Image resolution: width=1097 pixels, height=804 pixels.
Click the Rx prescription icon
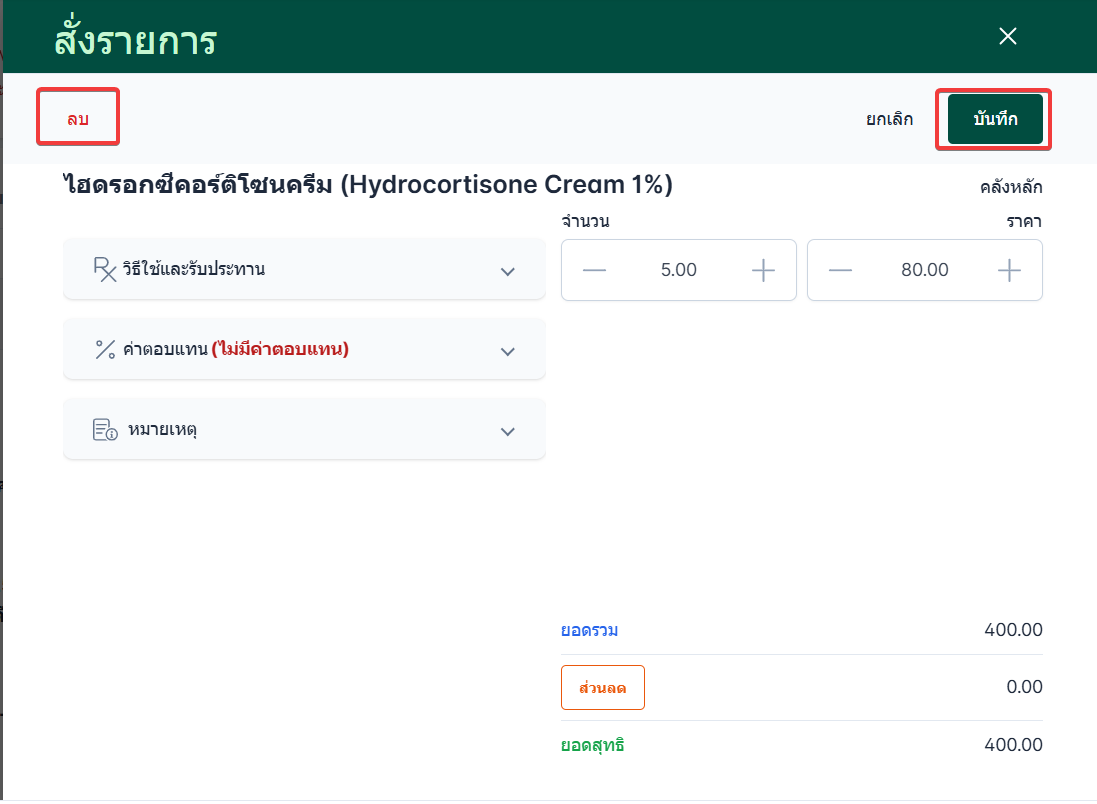click(105, 269)
